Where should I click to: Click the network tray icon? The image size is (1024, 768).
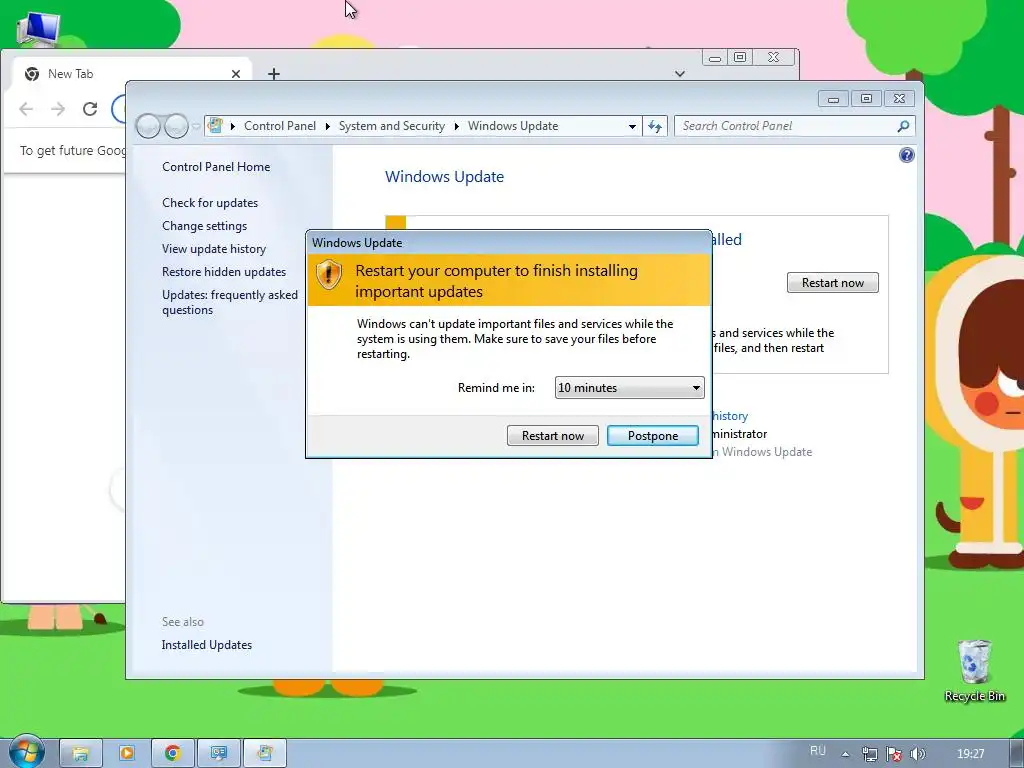[869, 754]
